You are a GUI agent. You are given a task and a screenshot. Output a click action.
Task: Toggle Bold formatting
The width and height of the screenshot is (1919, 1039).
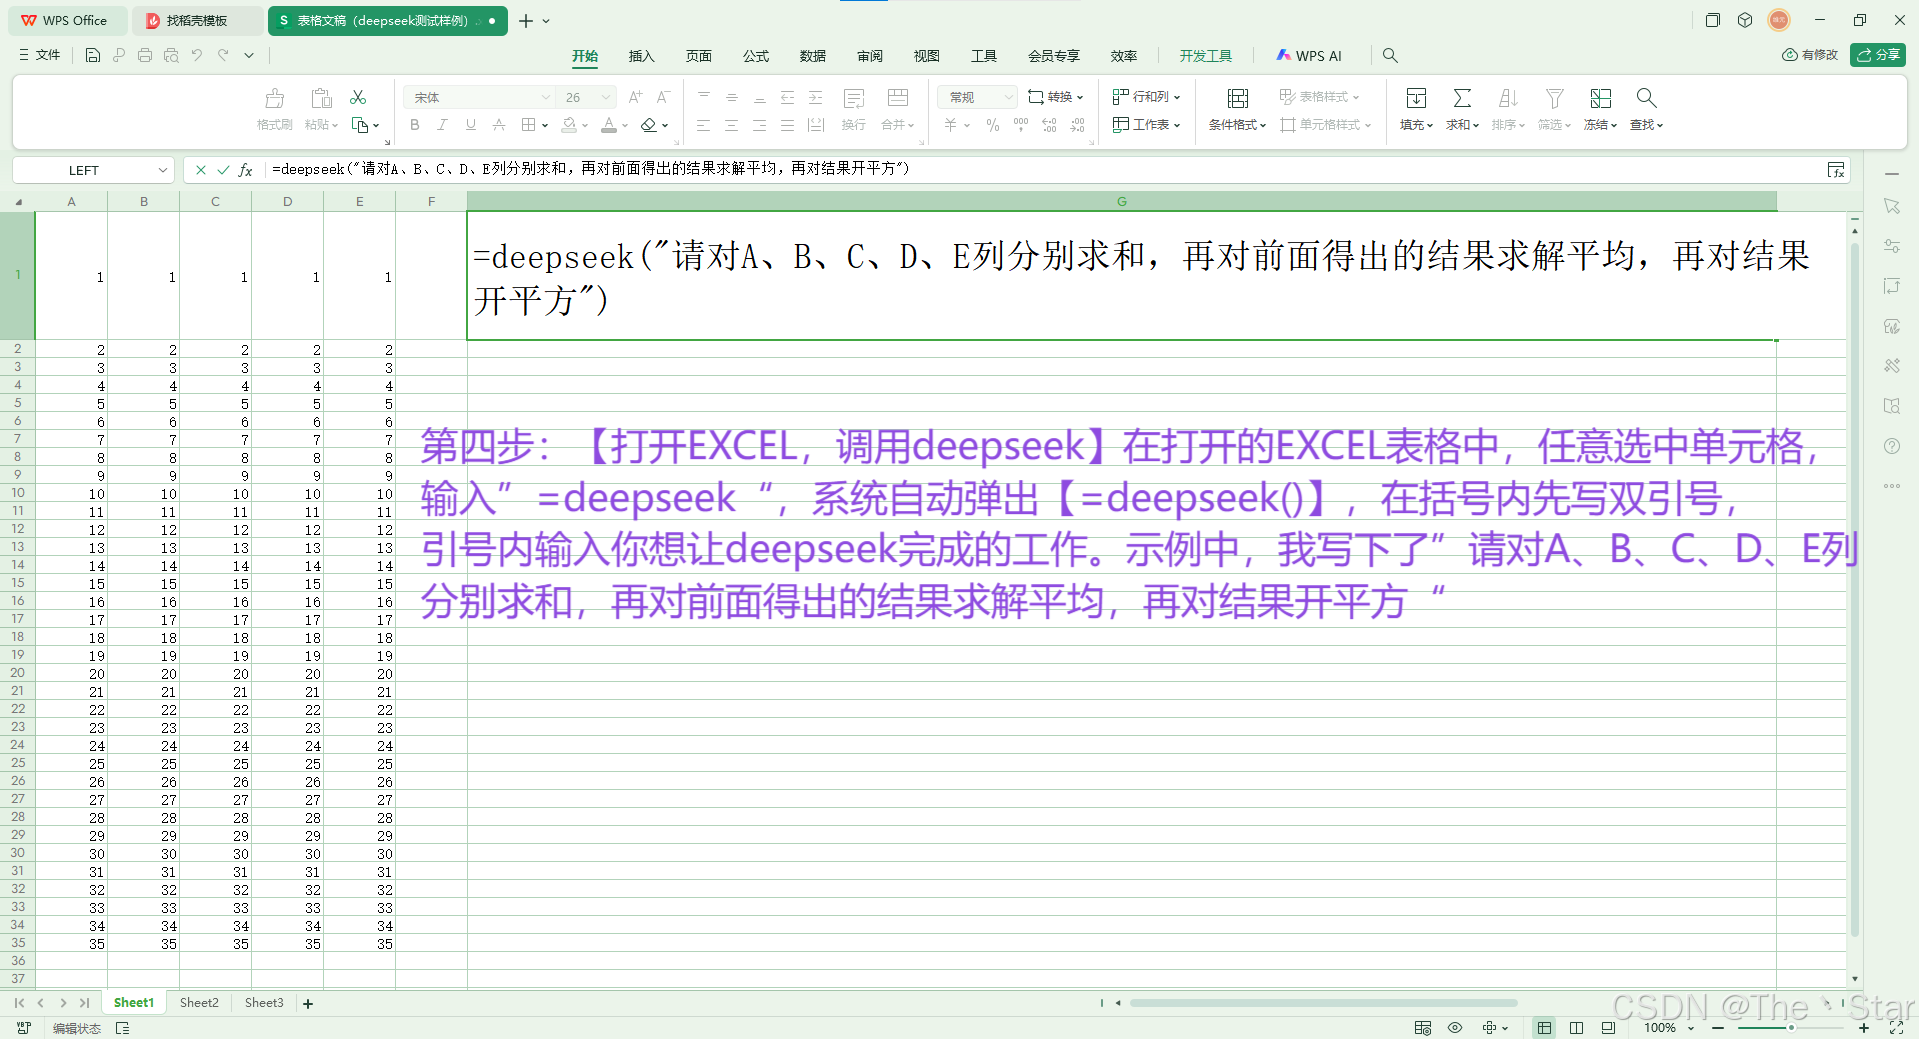click(x=415, y=125)
